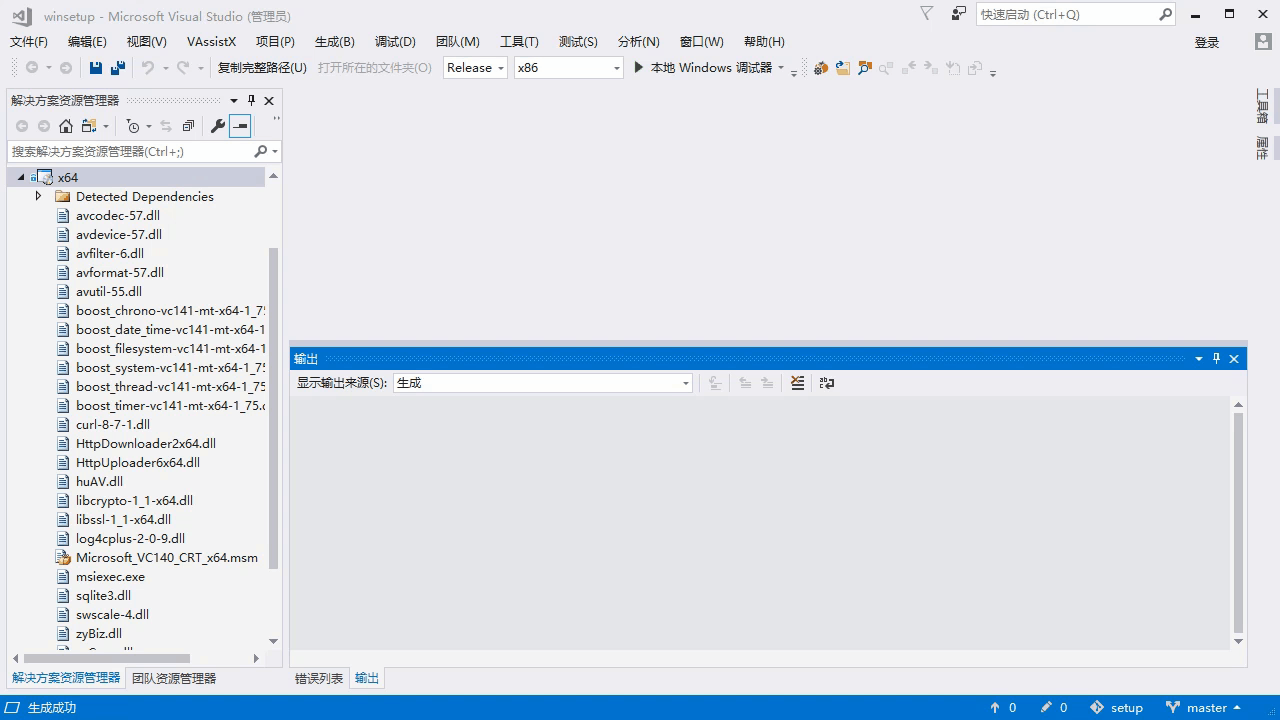1280x720 pixels.
Task: Open the Output panel window options dropdown
Action: point(1198,359)
